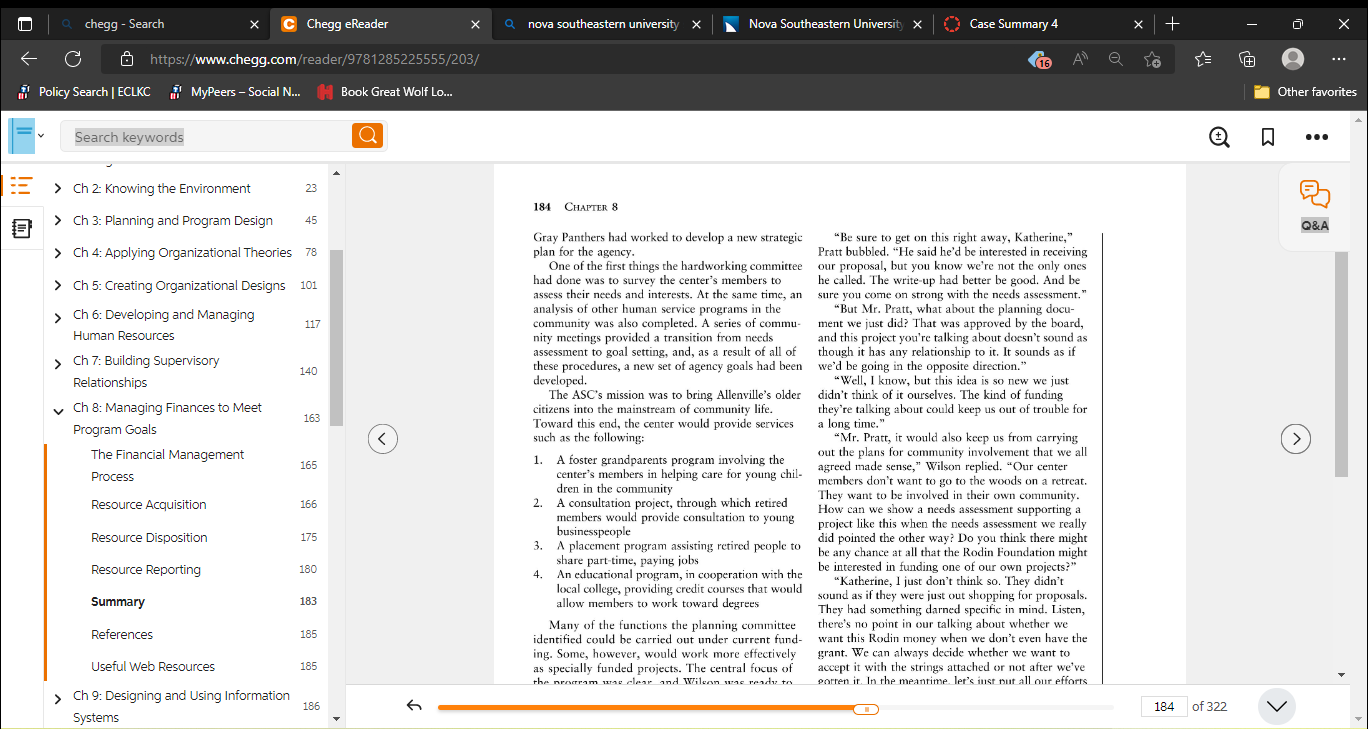Add a new browser tab
This screenshot has width=1368, height=729.
coord(1173,24)
